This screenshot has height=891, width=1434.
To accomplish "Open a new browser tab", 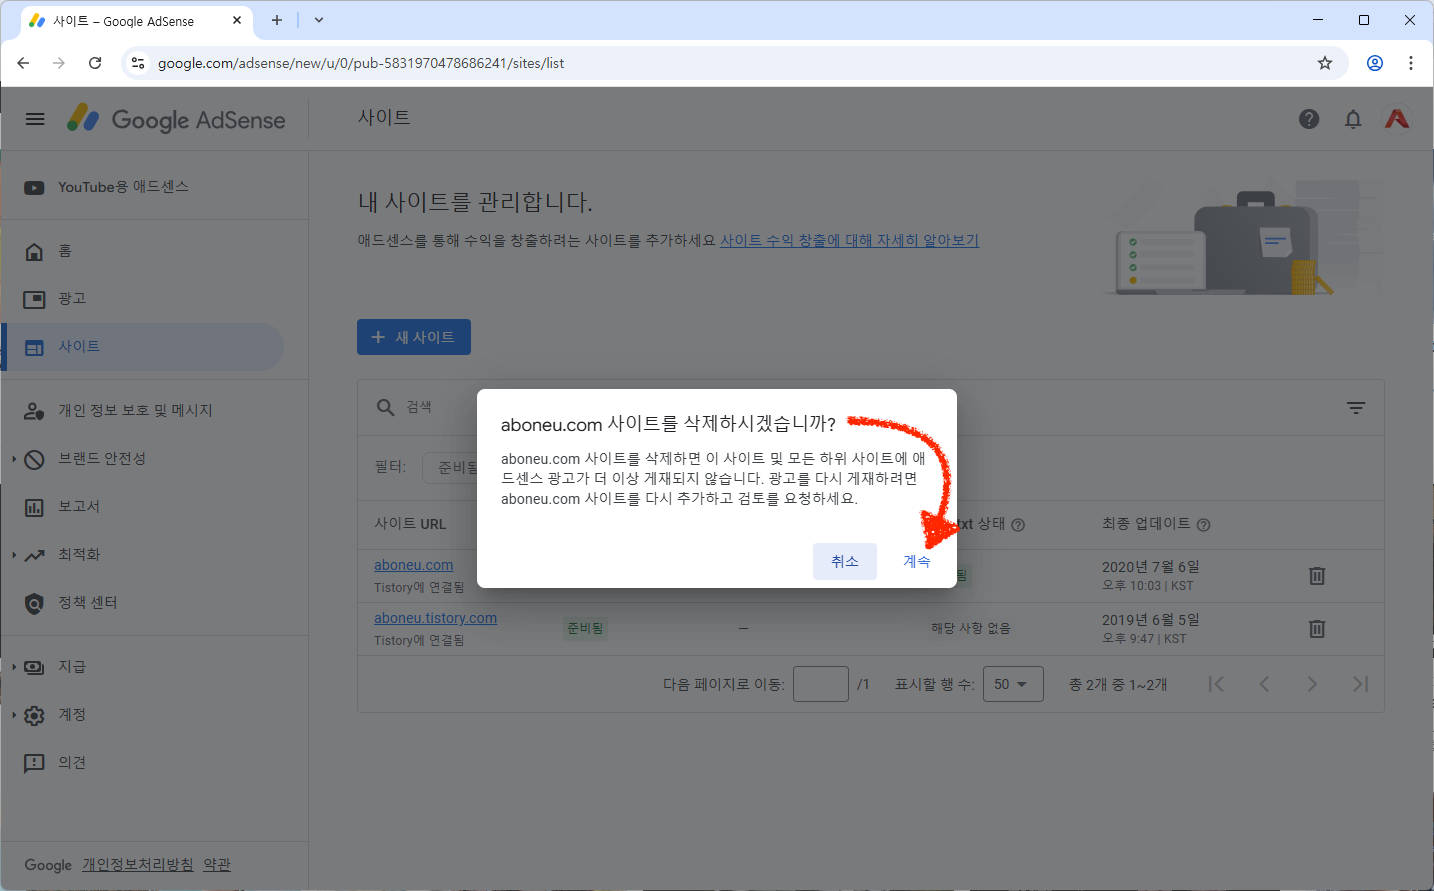I will point(277,20).
